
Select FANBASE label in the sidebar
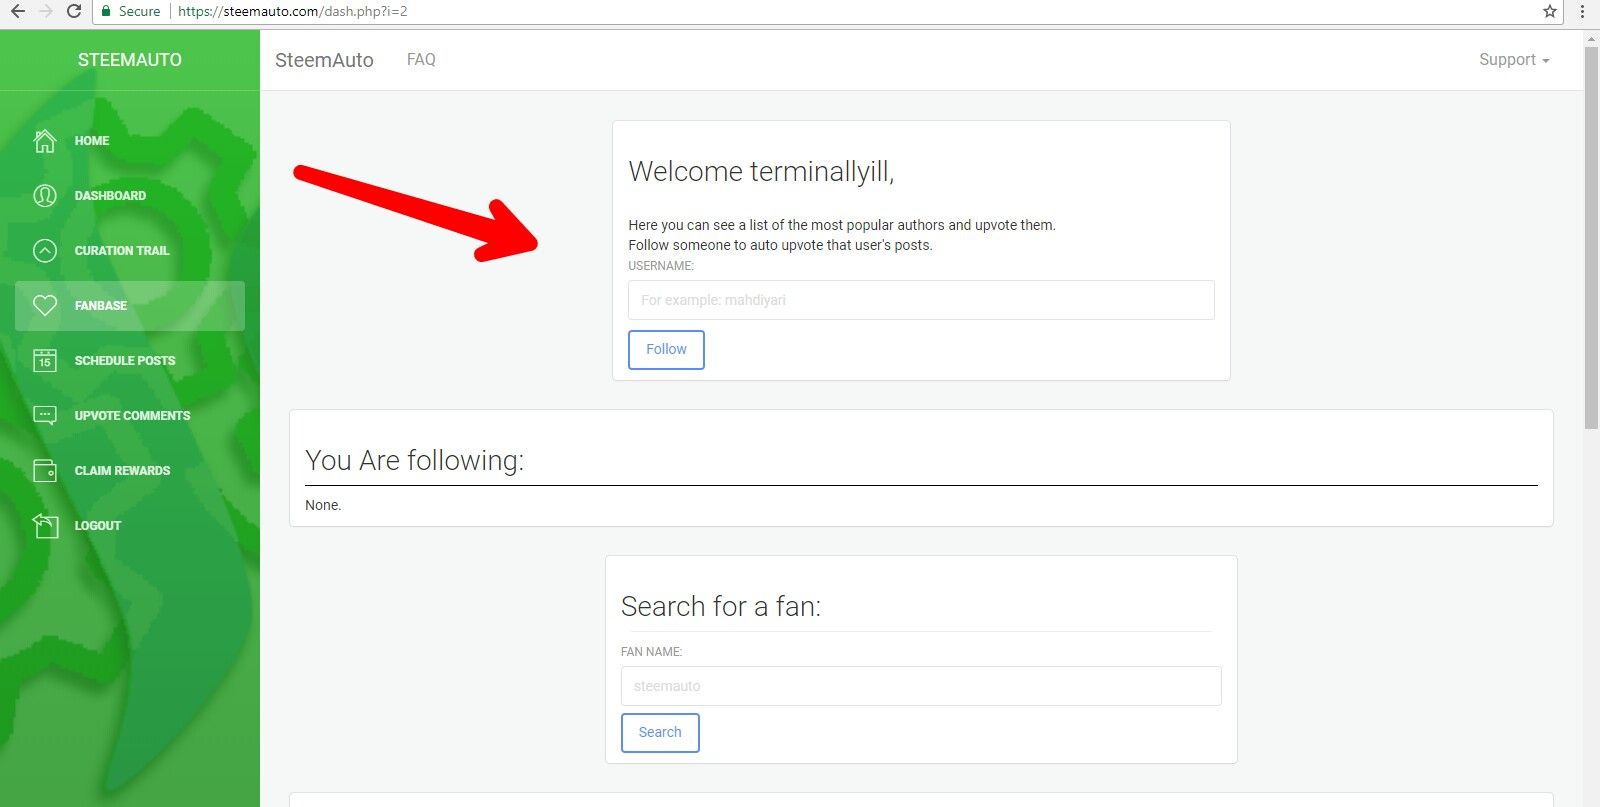coord(101,306)
